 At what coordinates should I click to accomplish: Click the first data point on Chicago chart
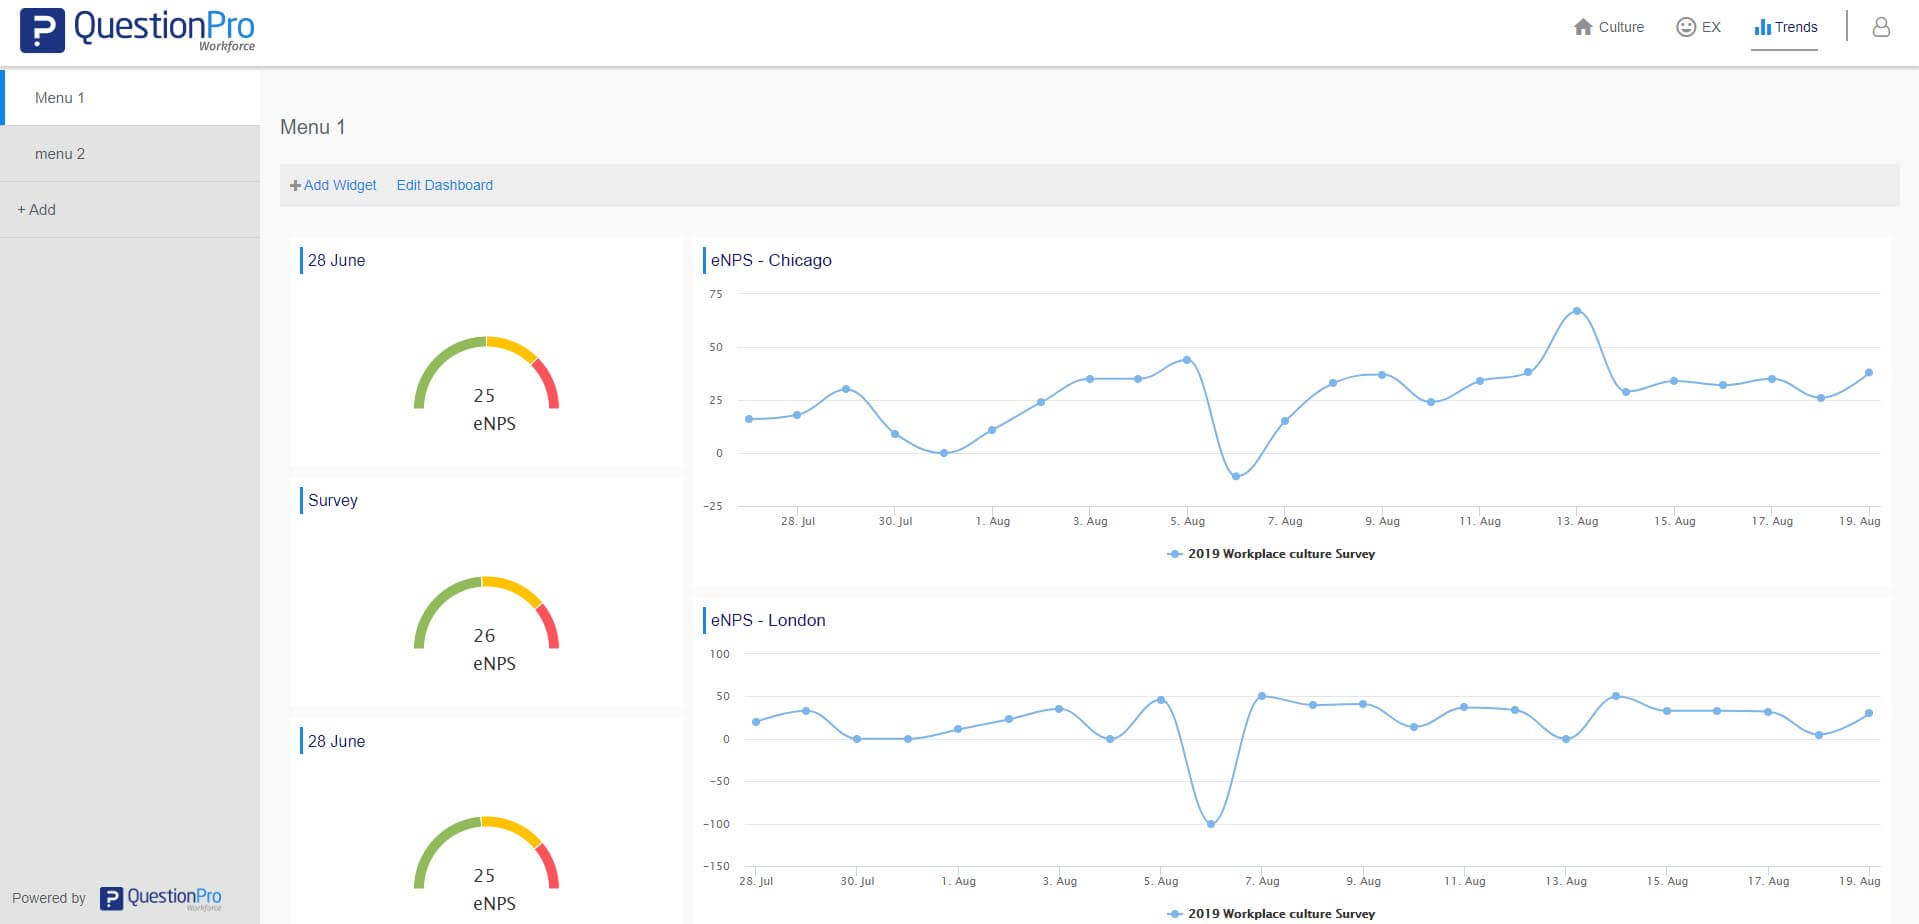pos(749,419)
